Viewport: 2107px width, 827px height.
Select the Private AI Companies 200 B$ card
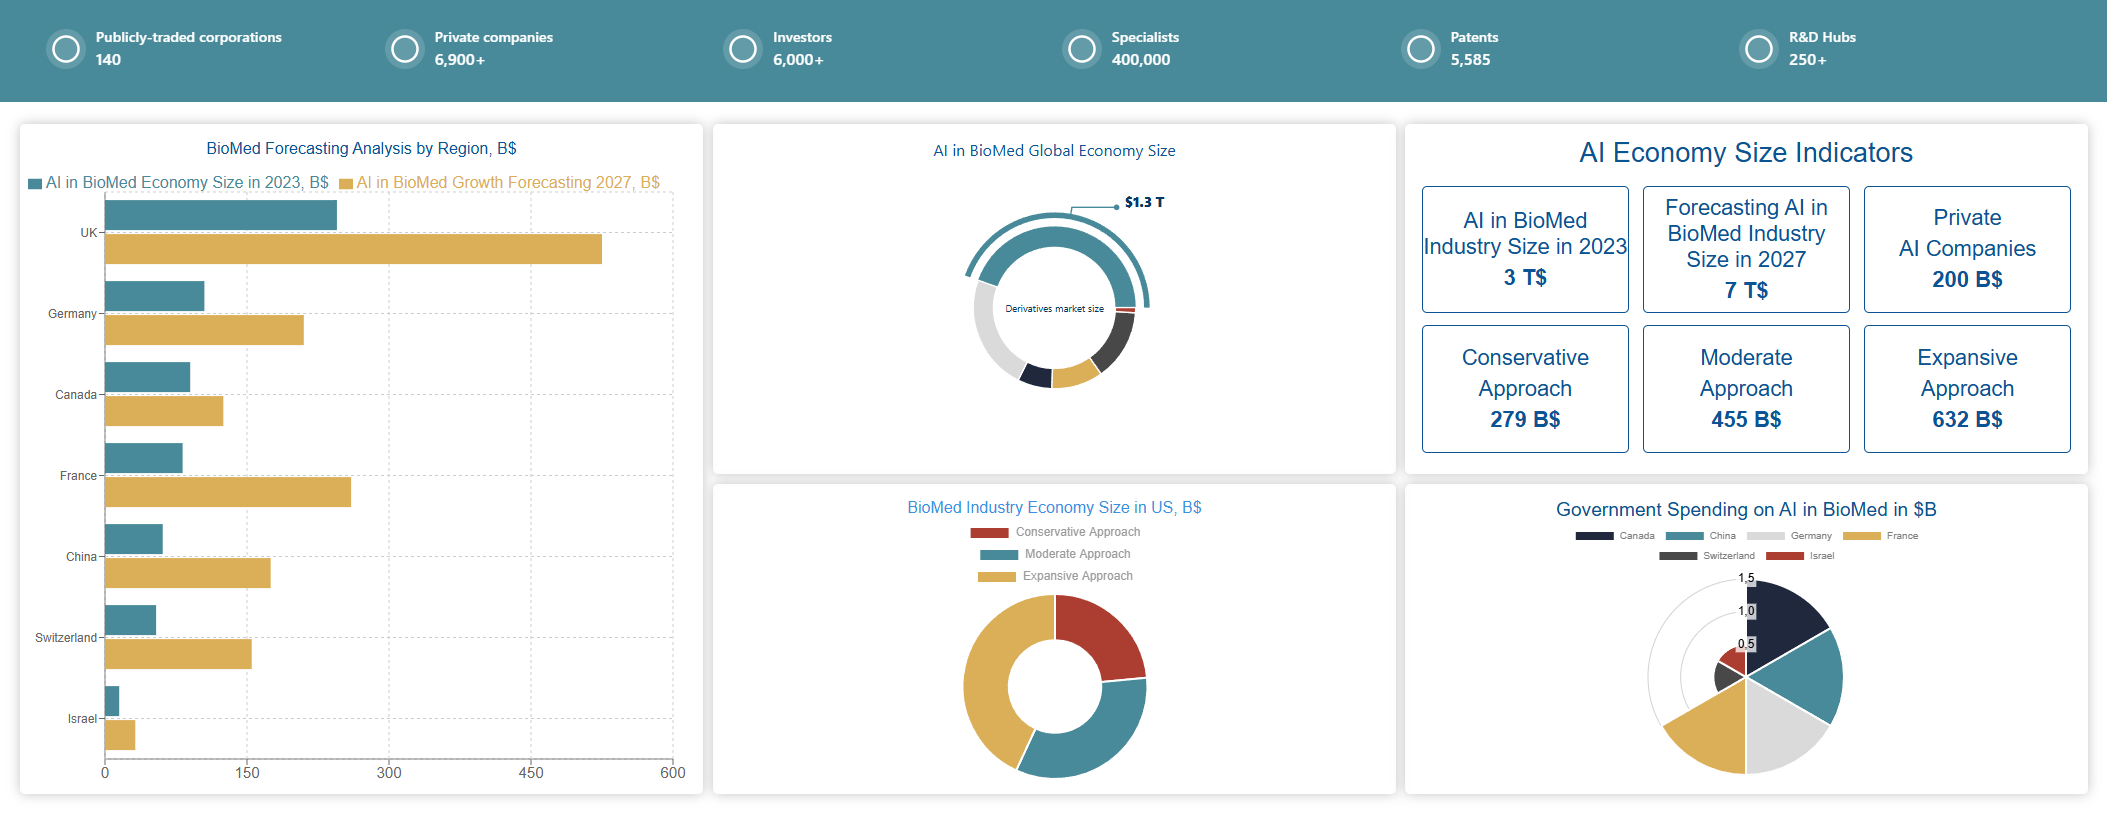1966,249
